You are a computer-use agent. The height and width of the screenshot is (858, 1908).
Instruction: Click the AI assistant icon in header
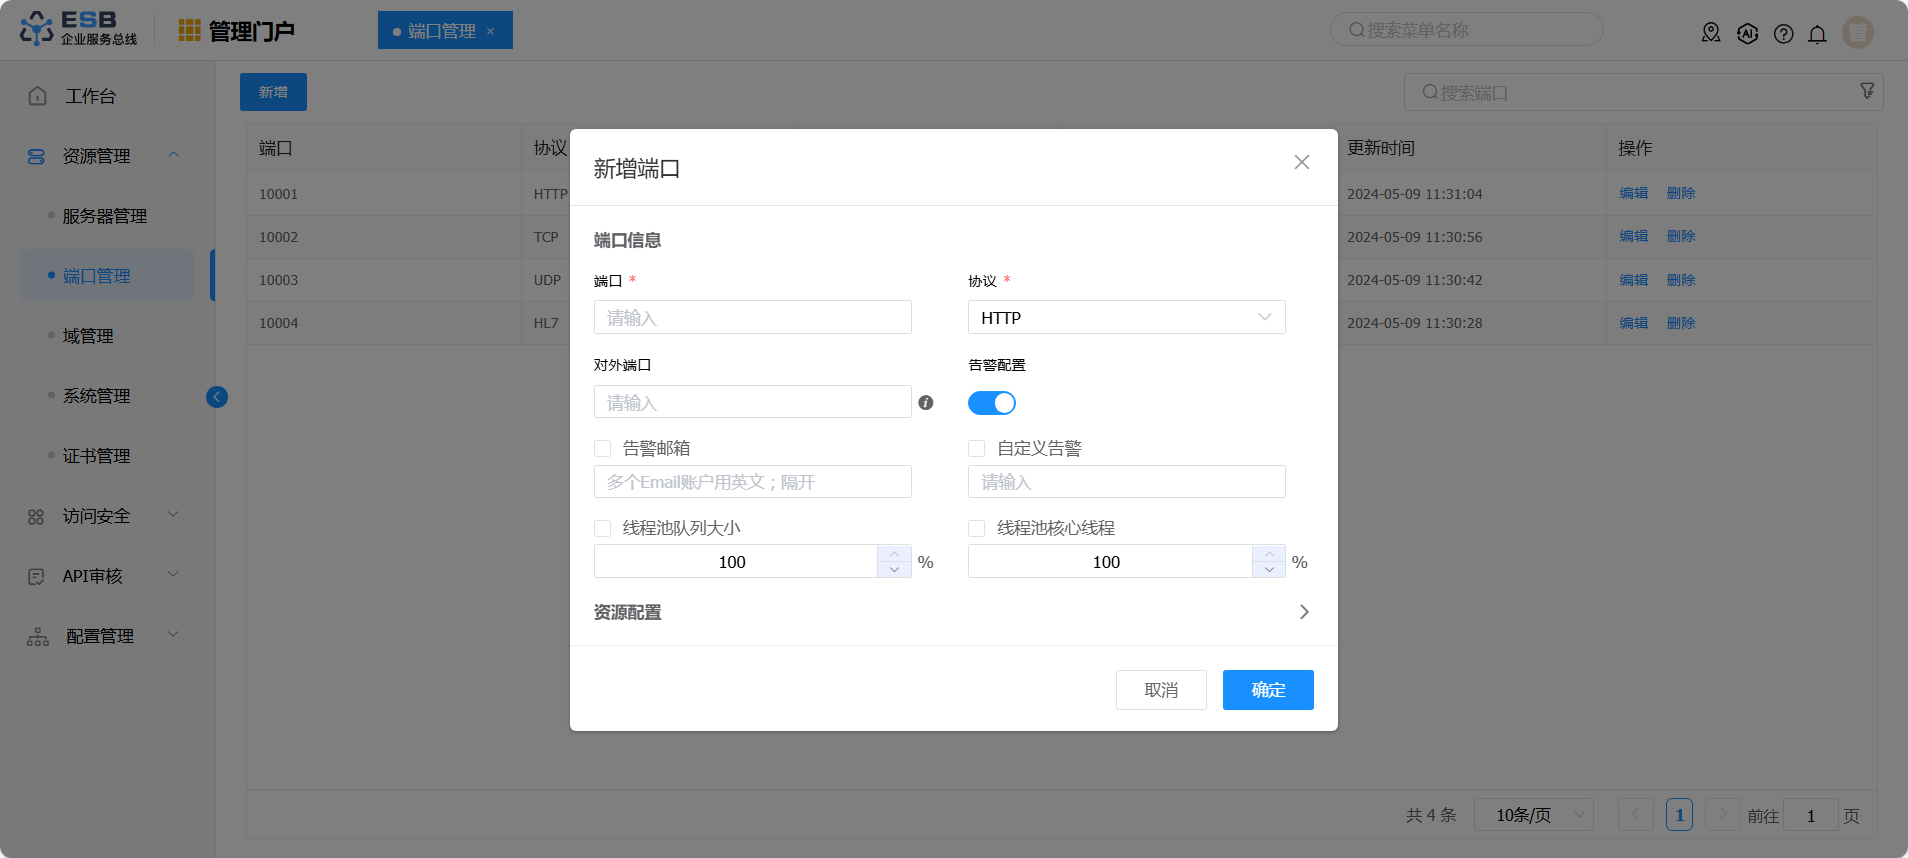(x=1747, y=34)
